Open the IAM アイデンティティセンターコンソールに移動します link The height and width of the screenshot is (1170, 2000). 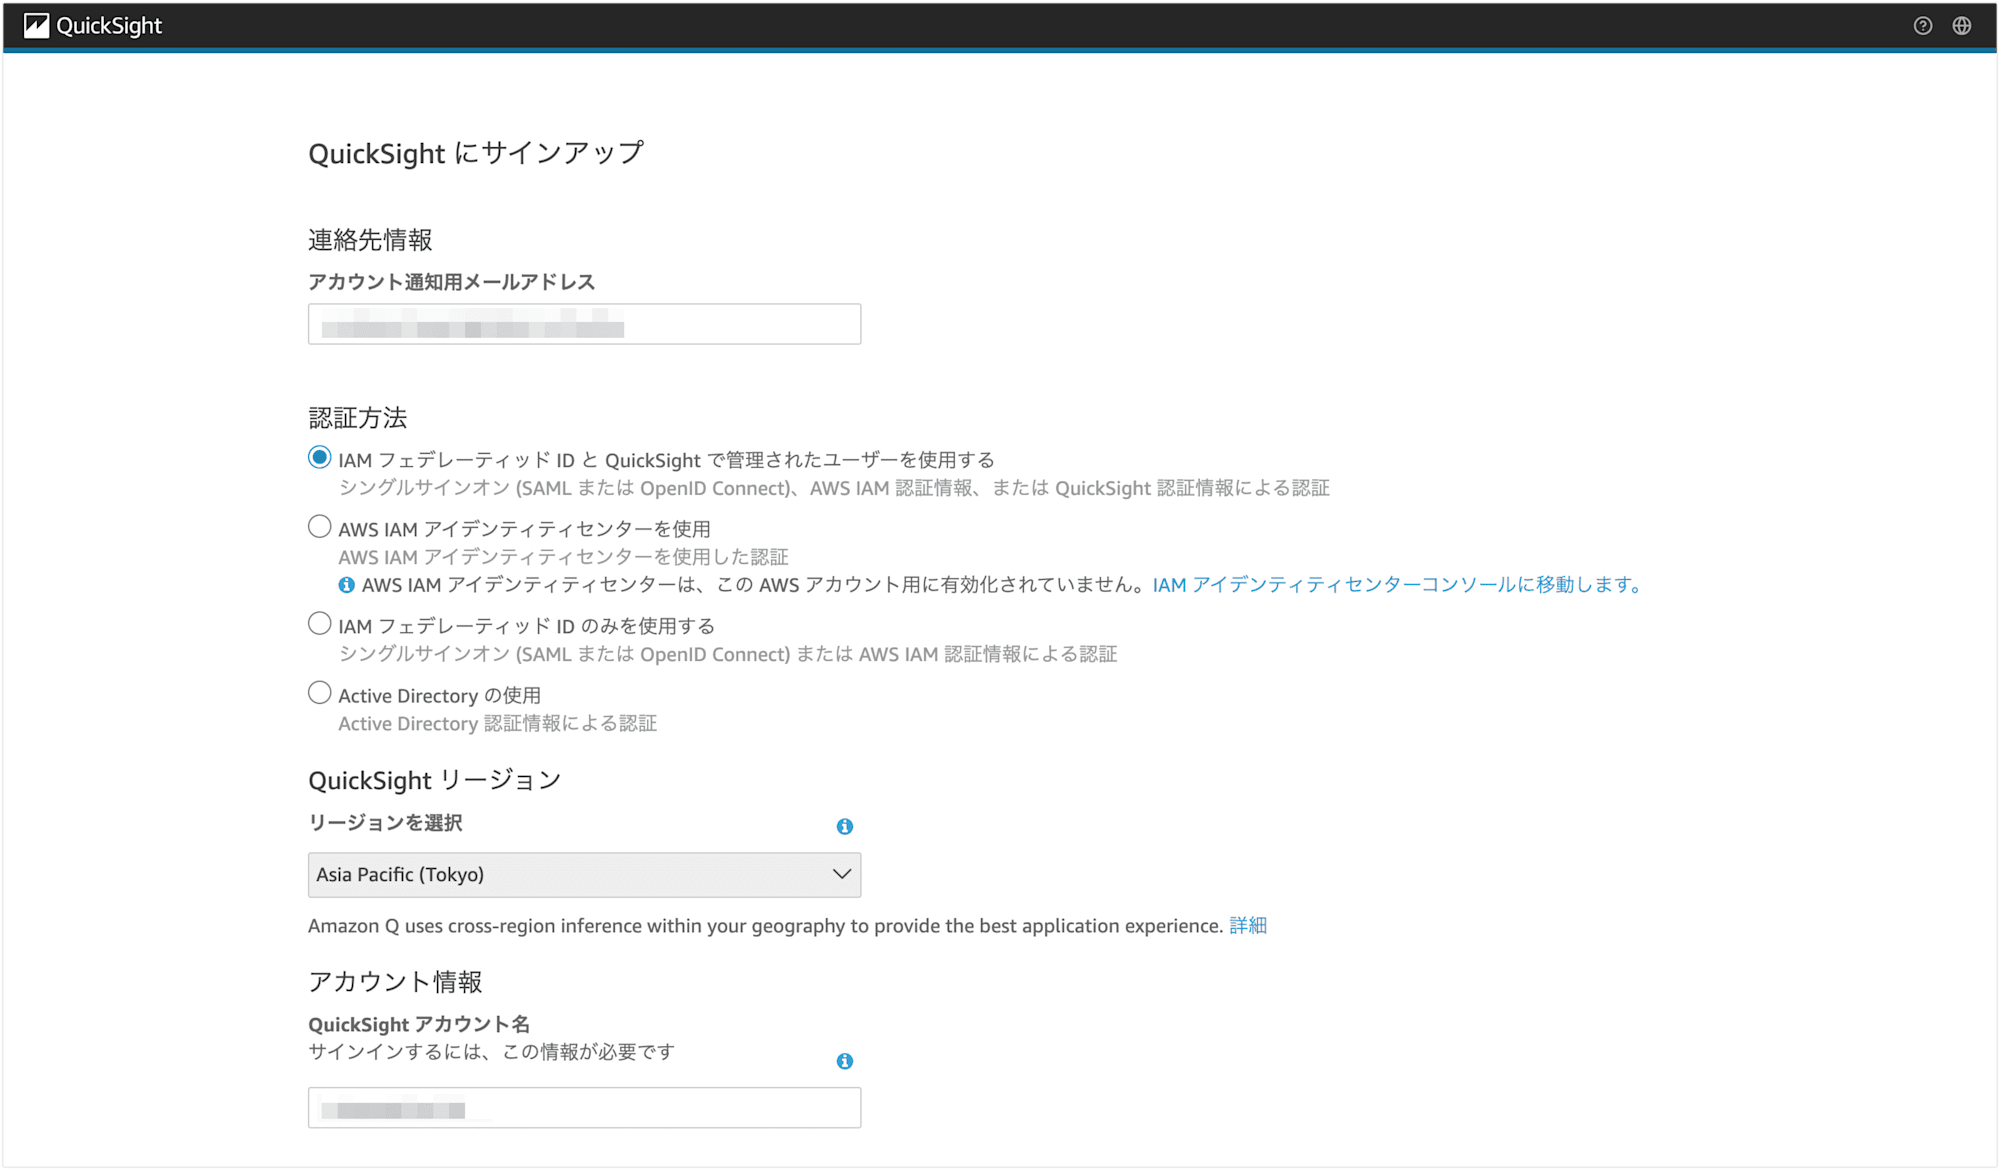1400,585
